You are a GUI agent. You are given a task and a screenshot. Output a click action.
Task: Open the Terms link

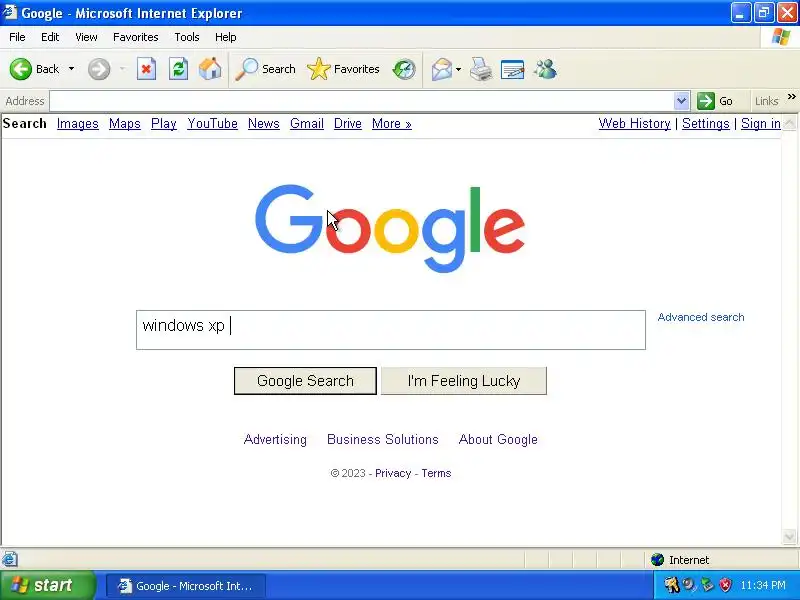[436, 473]
